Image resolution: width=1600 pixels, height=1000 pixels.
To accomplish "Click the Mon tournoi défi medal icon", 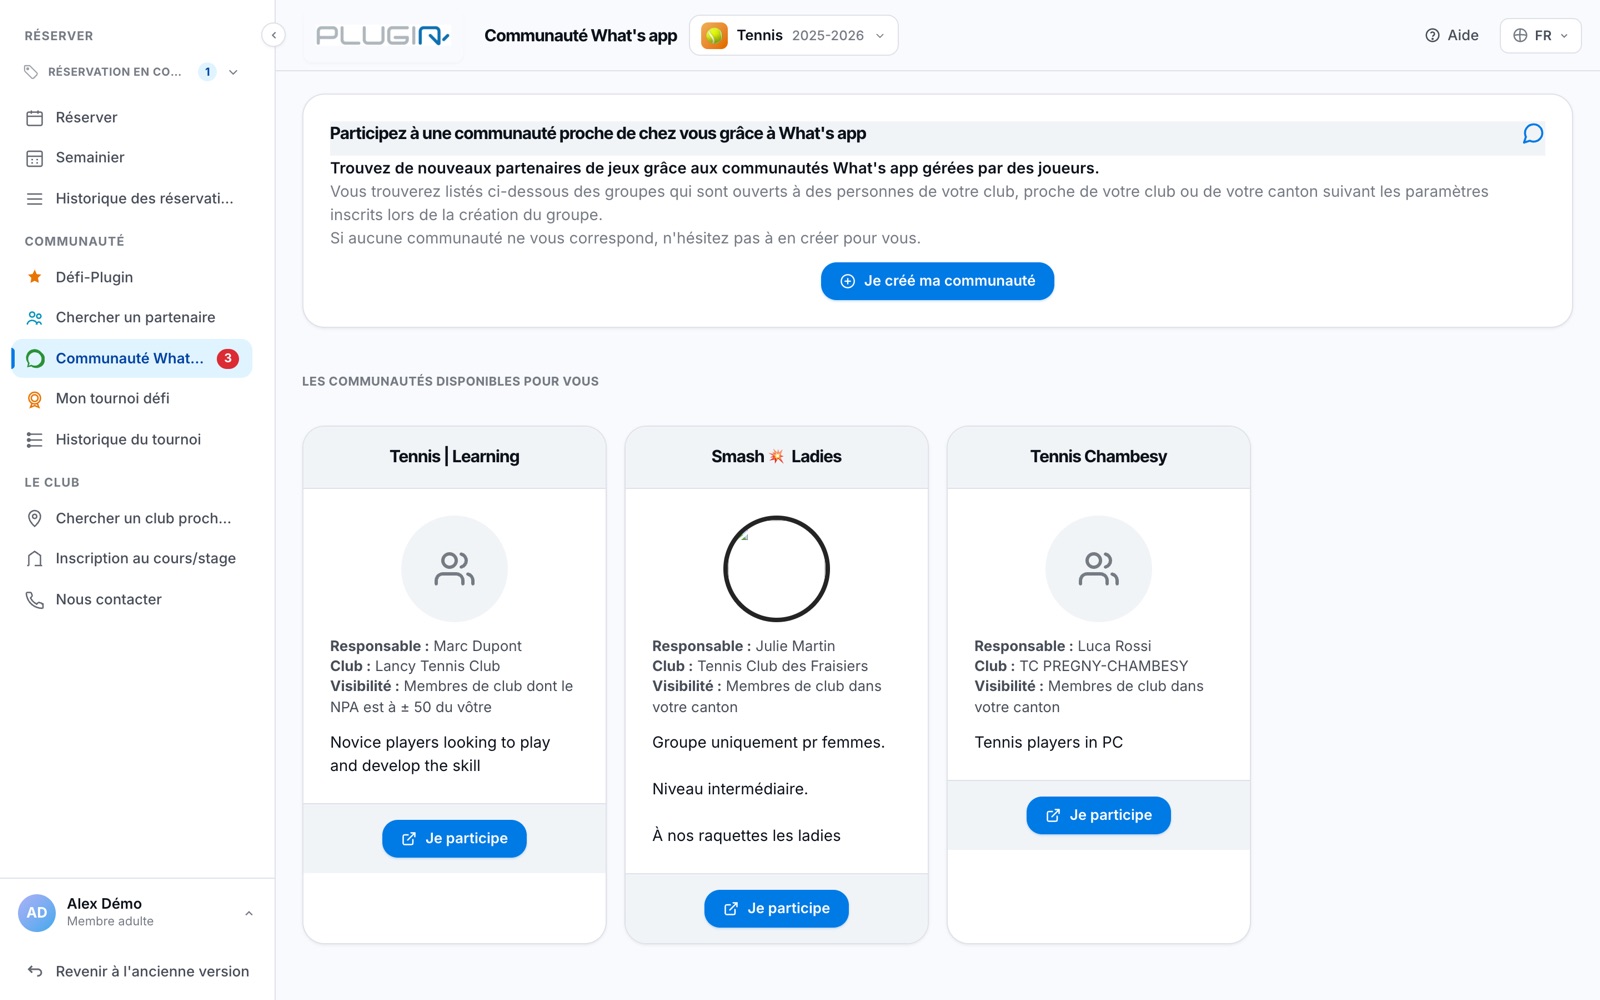I will click(x=35, y=399).
